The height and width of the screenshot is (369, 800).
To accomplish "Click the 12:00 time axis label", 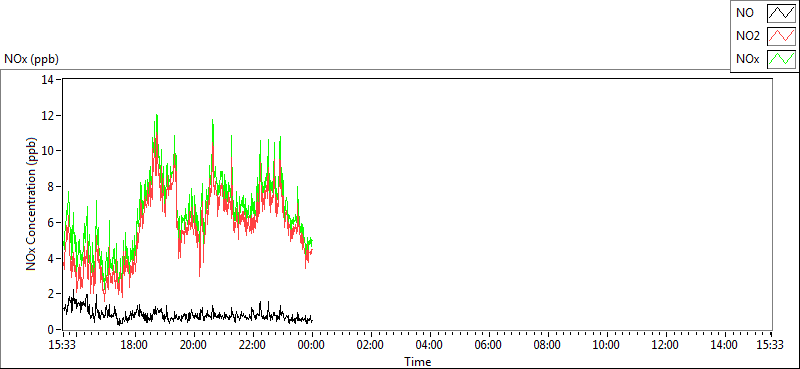I will [x=665, y=345].
